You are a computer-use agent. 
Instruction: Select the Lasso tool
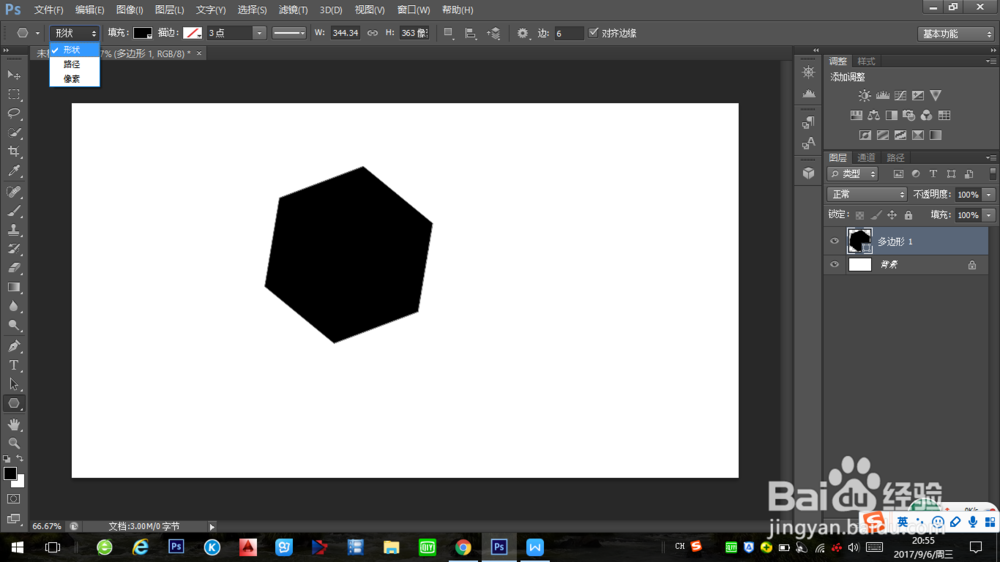[14, 113]
